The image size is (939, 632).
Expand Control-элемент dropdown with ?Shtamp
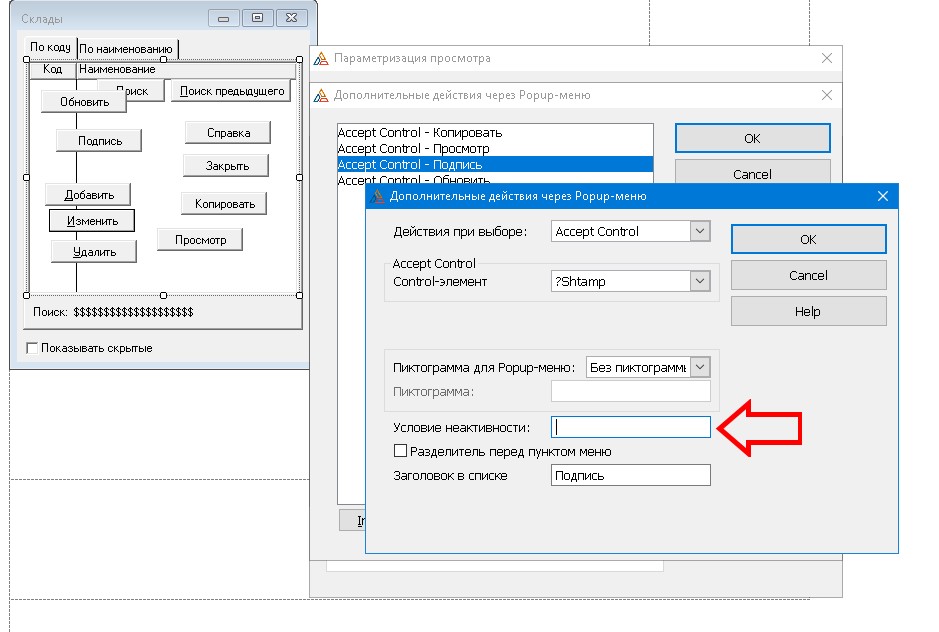[x=699, y=281]
